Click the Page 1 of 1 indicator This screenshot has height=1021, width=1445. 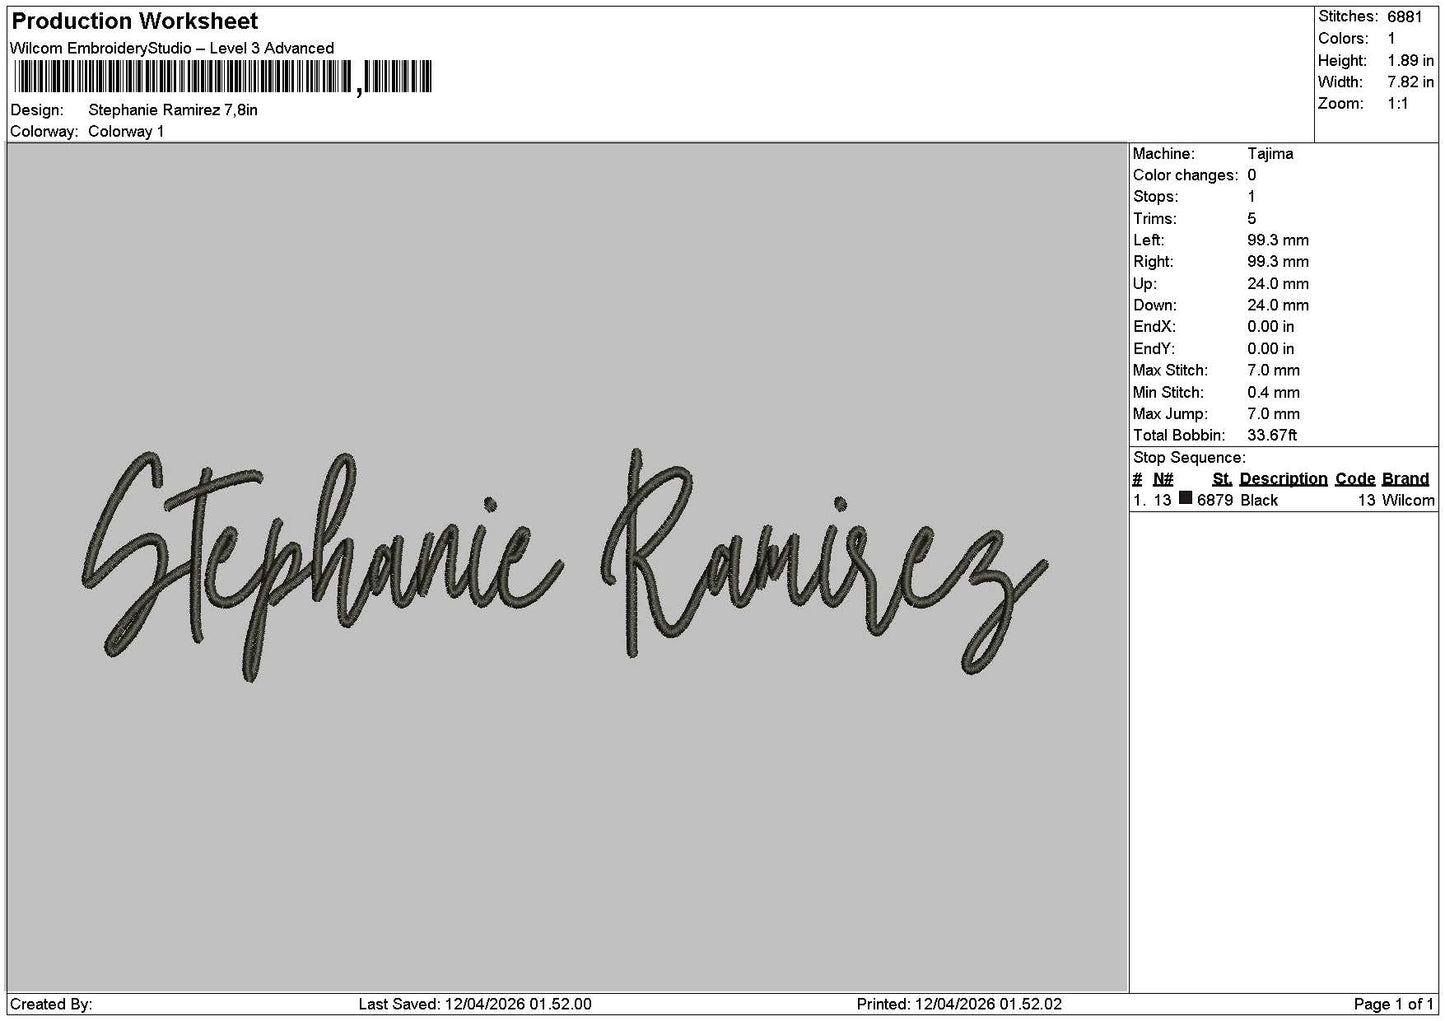click(1393, 1005)
